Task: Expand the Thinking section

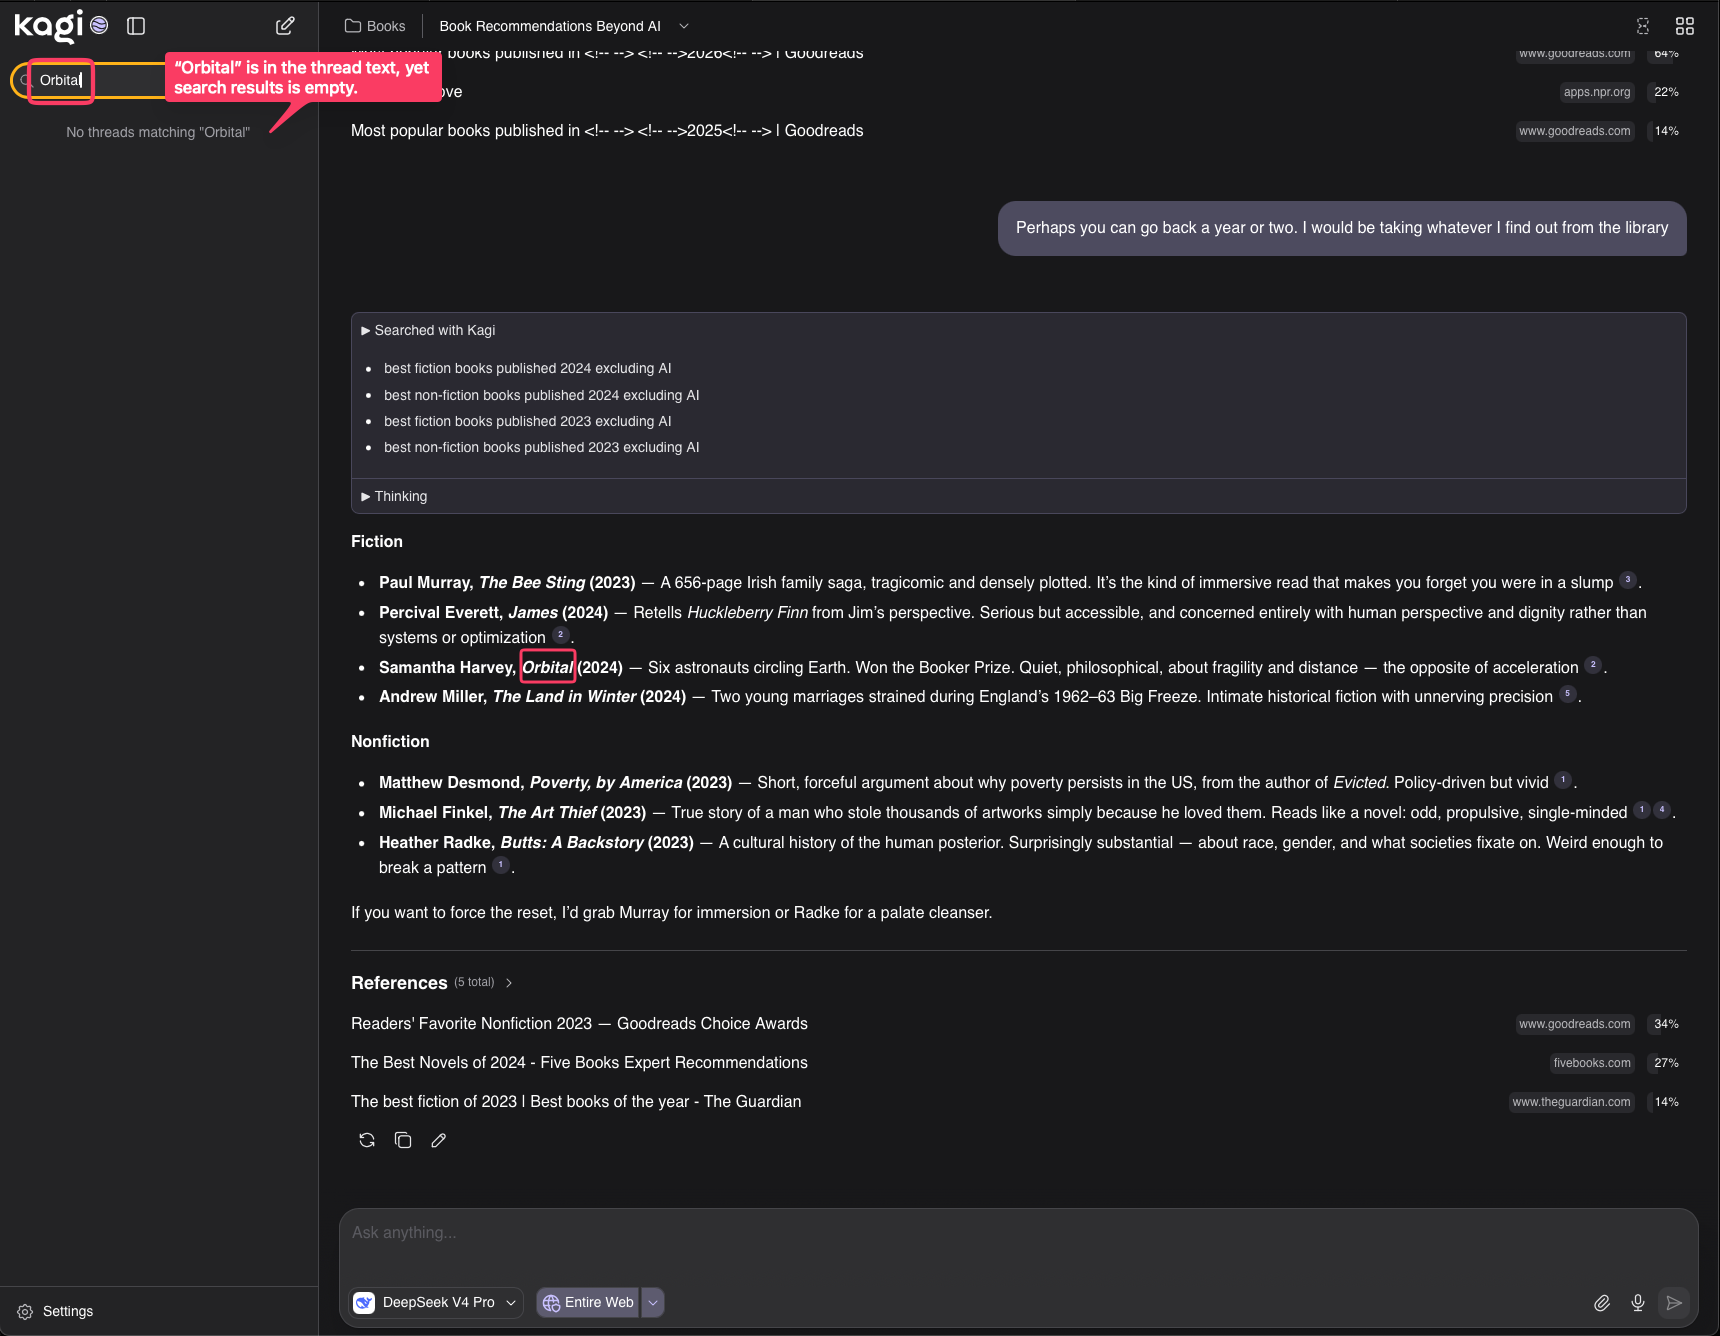Action: tap(394, 496)
